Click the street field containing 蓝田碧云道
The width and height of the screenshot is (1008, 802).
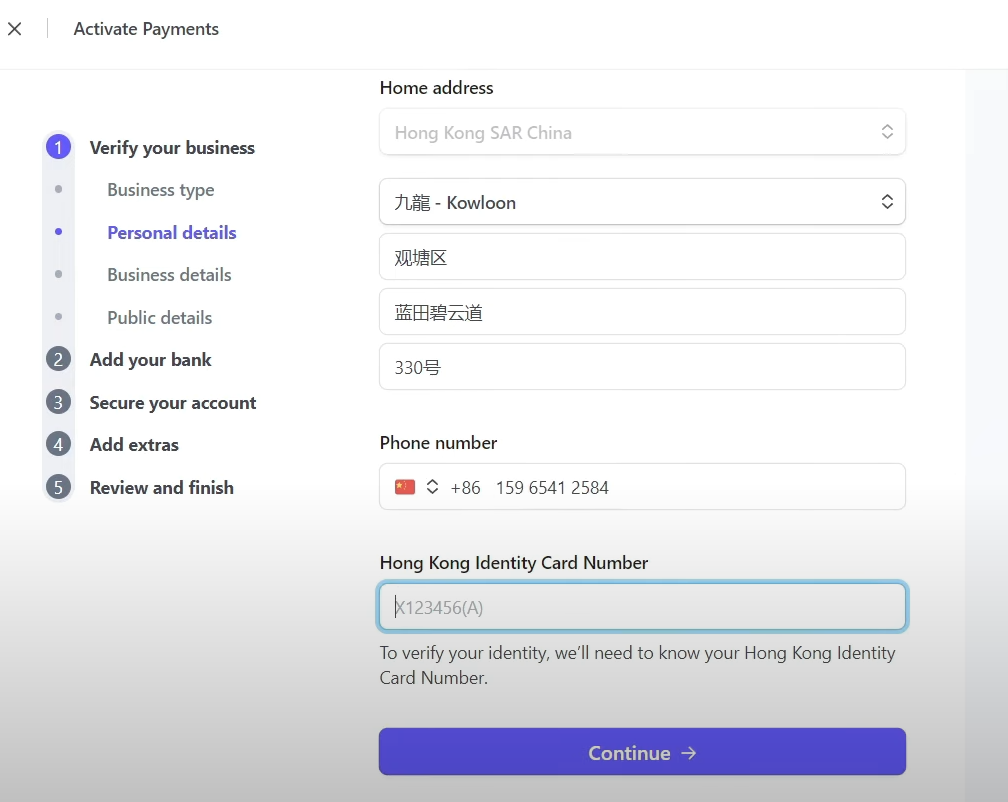(642, 311)
